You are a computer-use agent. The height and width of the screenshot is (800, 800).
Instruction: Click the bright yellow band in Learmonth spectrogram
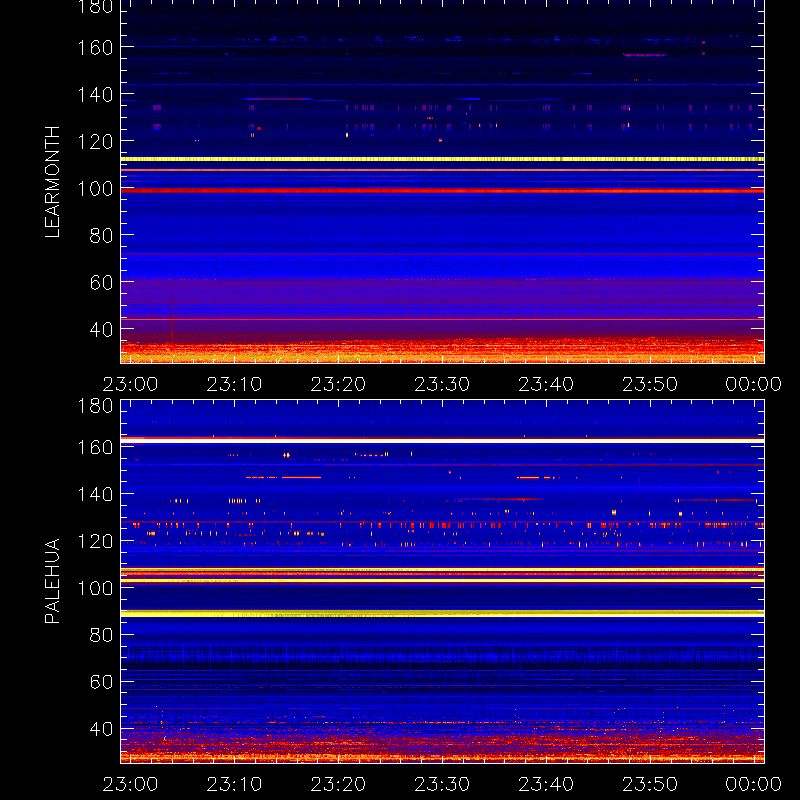coord(442,159)
